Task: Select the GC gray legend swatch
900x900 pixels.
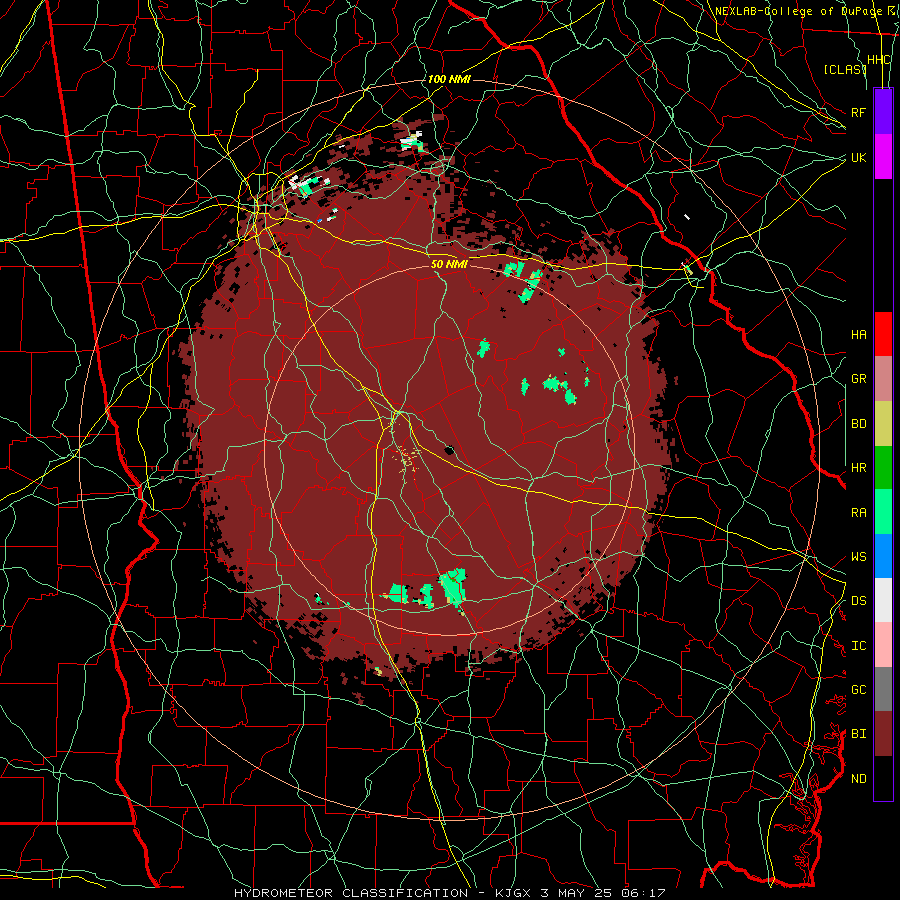Action: (x=883, y=689)
